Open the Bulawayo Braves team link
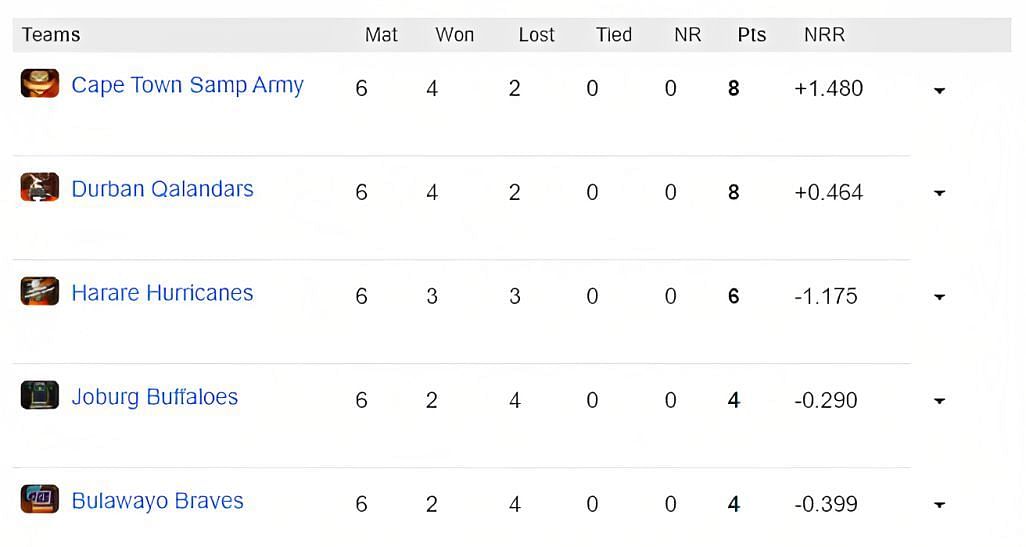The height and width of the screenshot is (547, 1026). (x=157, y=501)
